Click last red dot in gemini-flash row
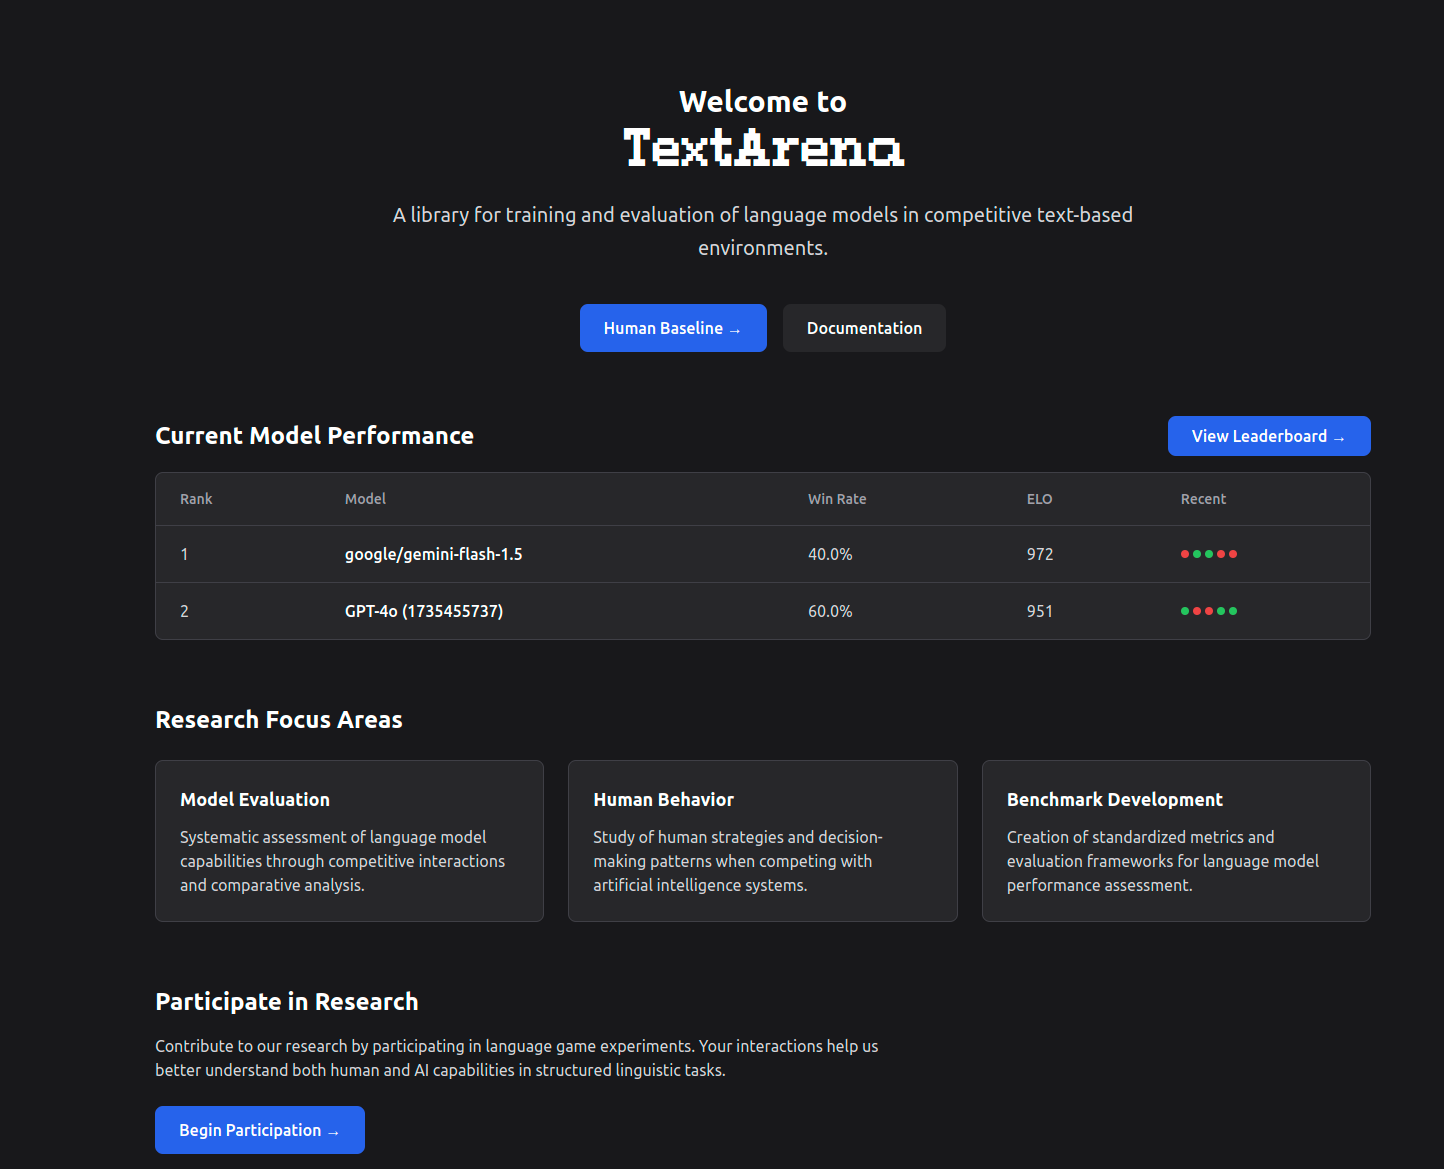This screenshot has height=1169, width=1444. tap(1233, 554)
